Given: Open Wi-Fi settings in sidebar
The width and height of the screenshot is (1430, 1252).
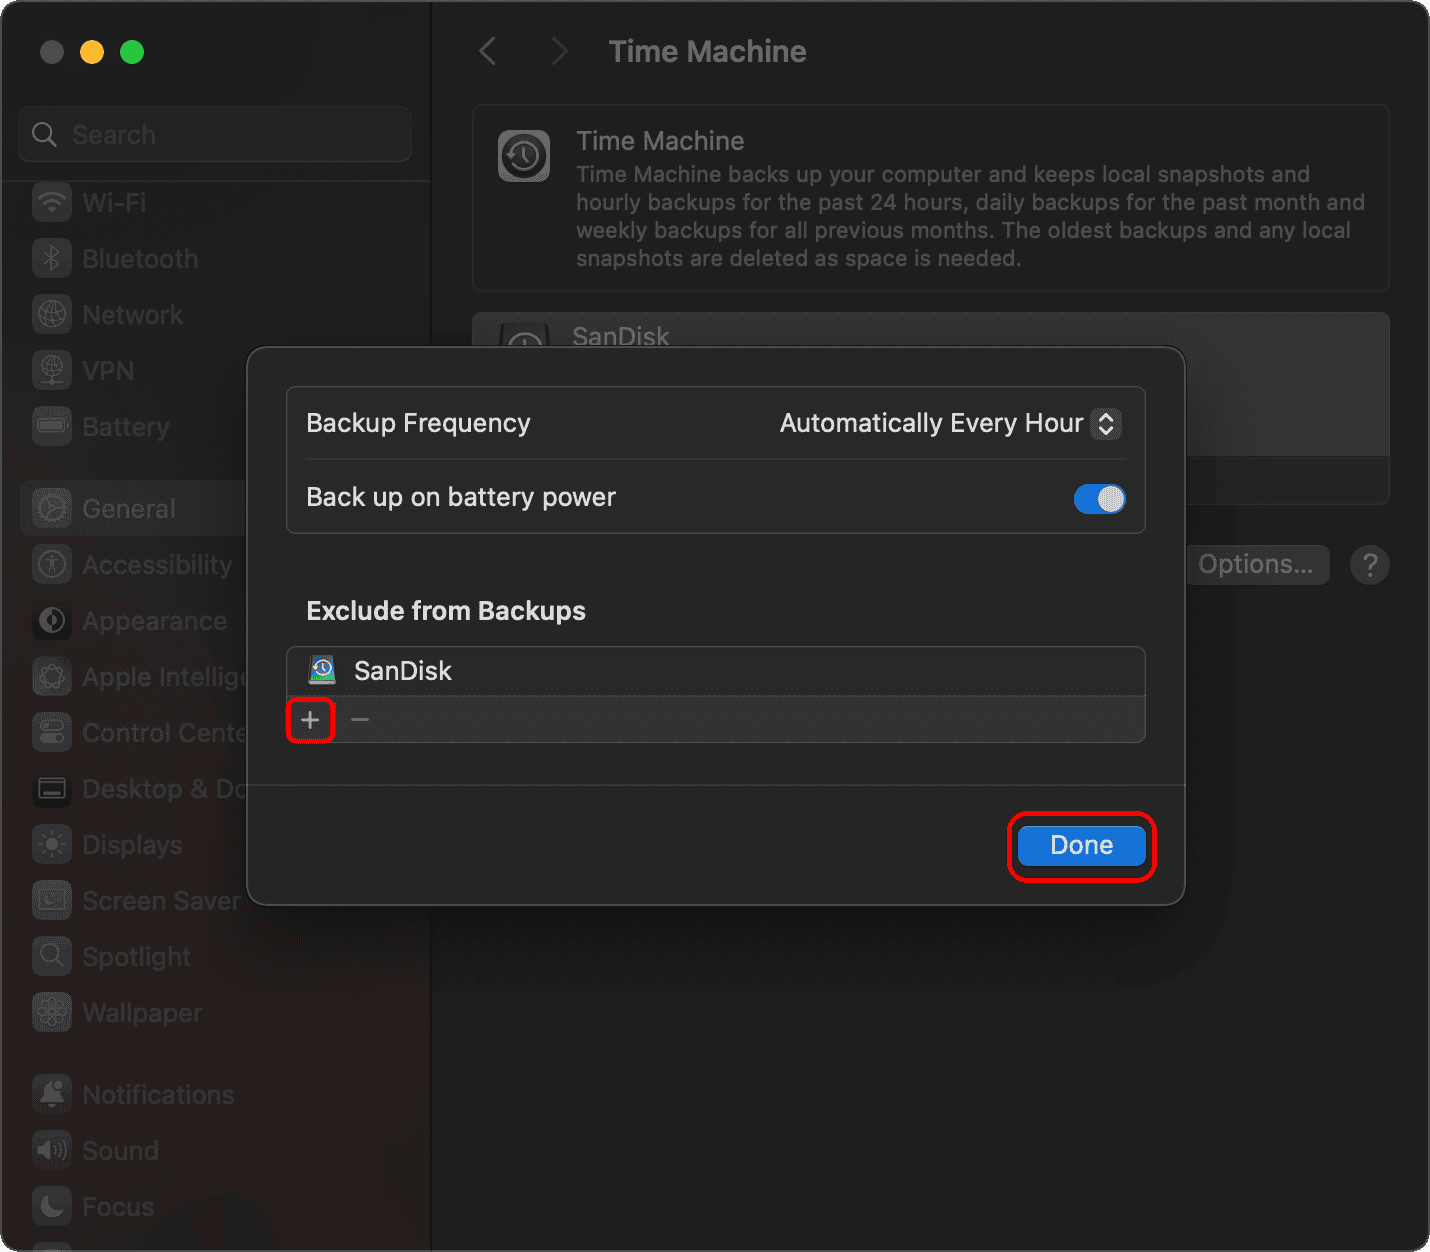Looking at the screenshot, I should [x=114, y=203].
